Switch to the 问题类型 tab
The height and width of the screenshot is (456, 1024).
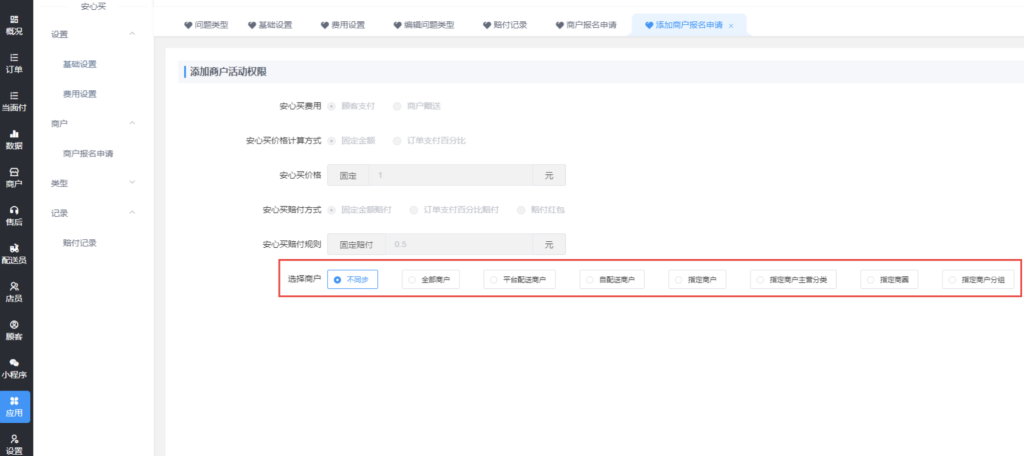[206, 24]
